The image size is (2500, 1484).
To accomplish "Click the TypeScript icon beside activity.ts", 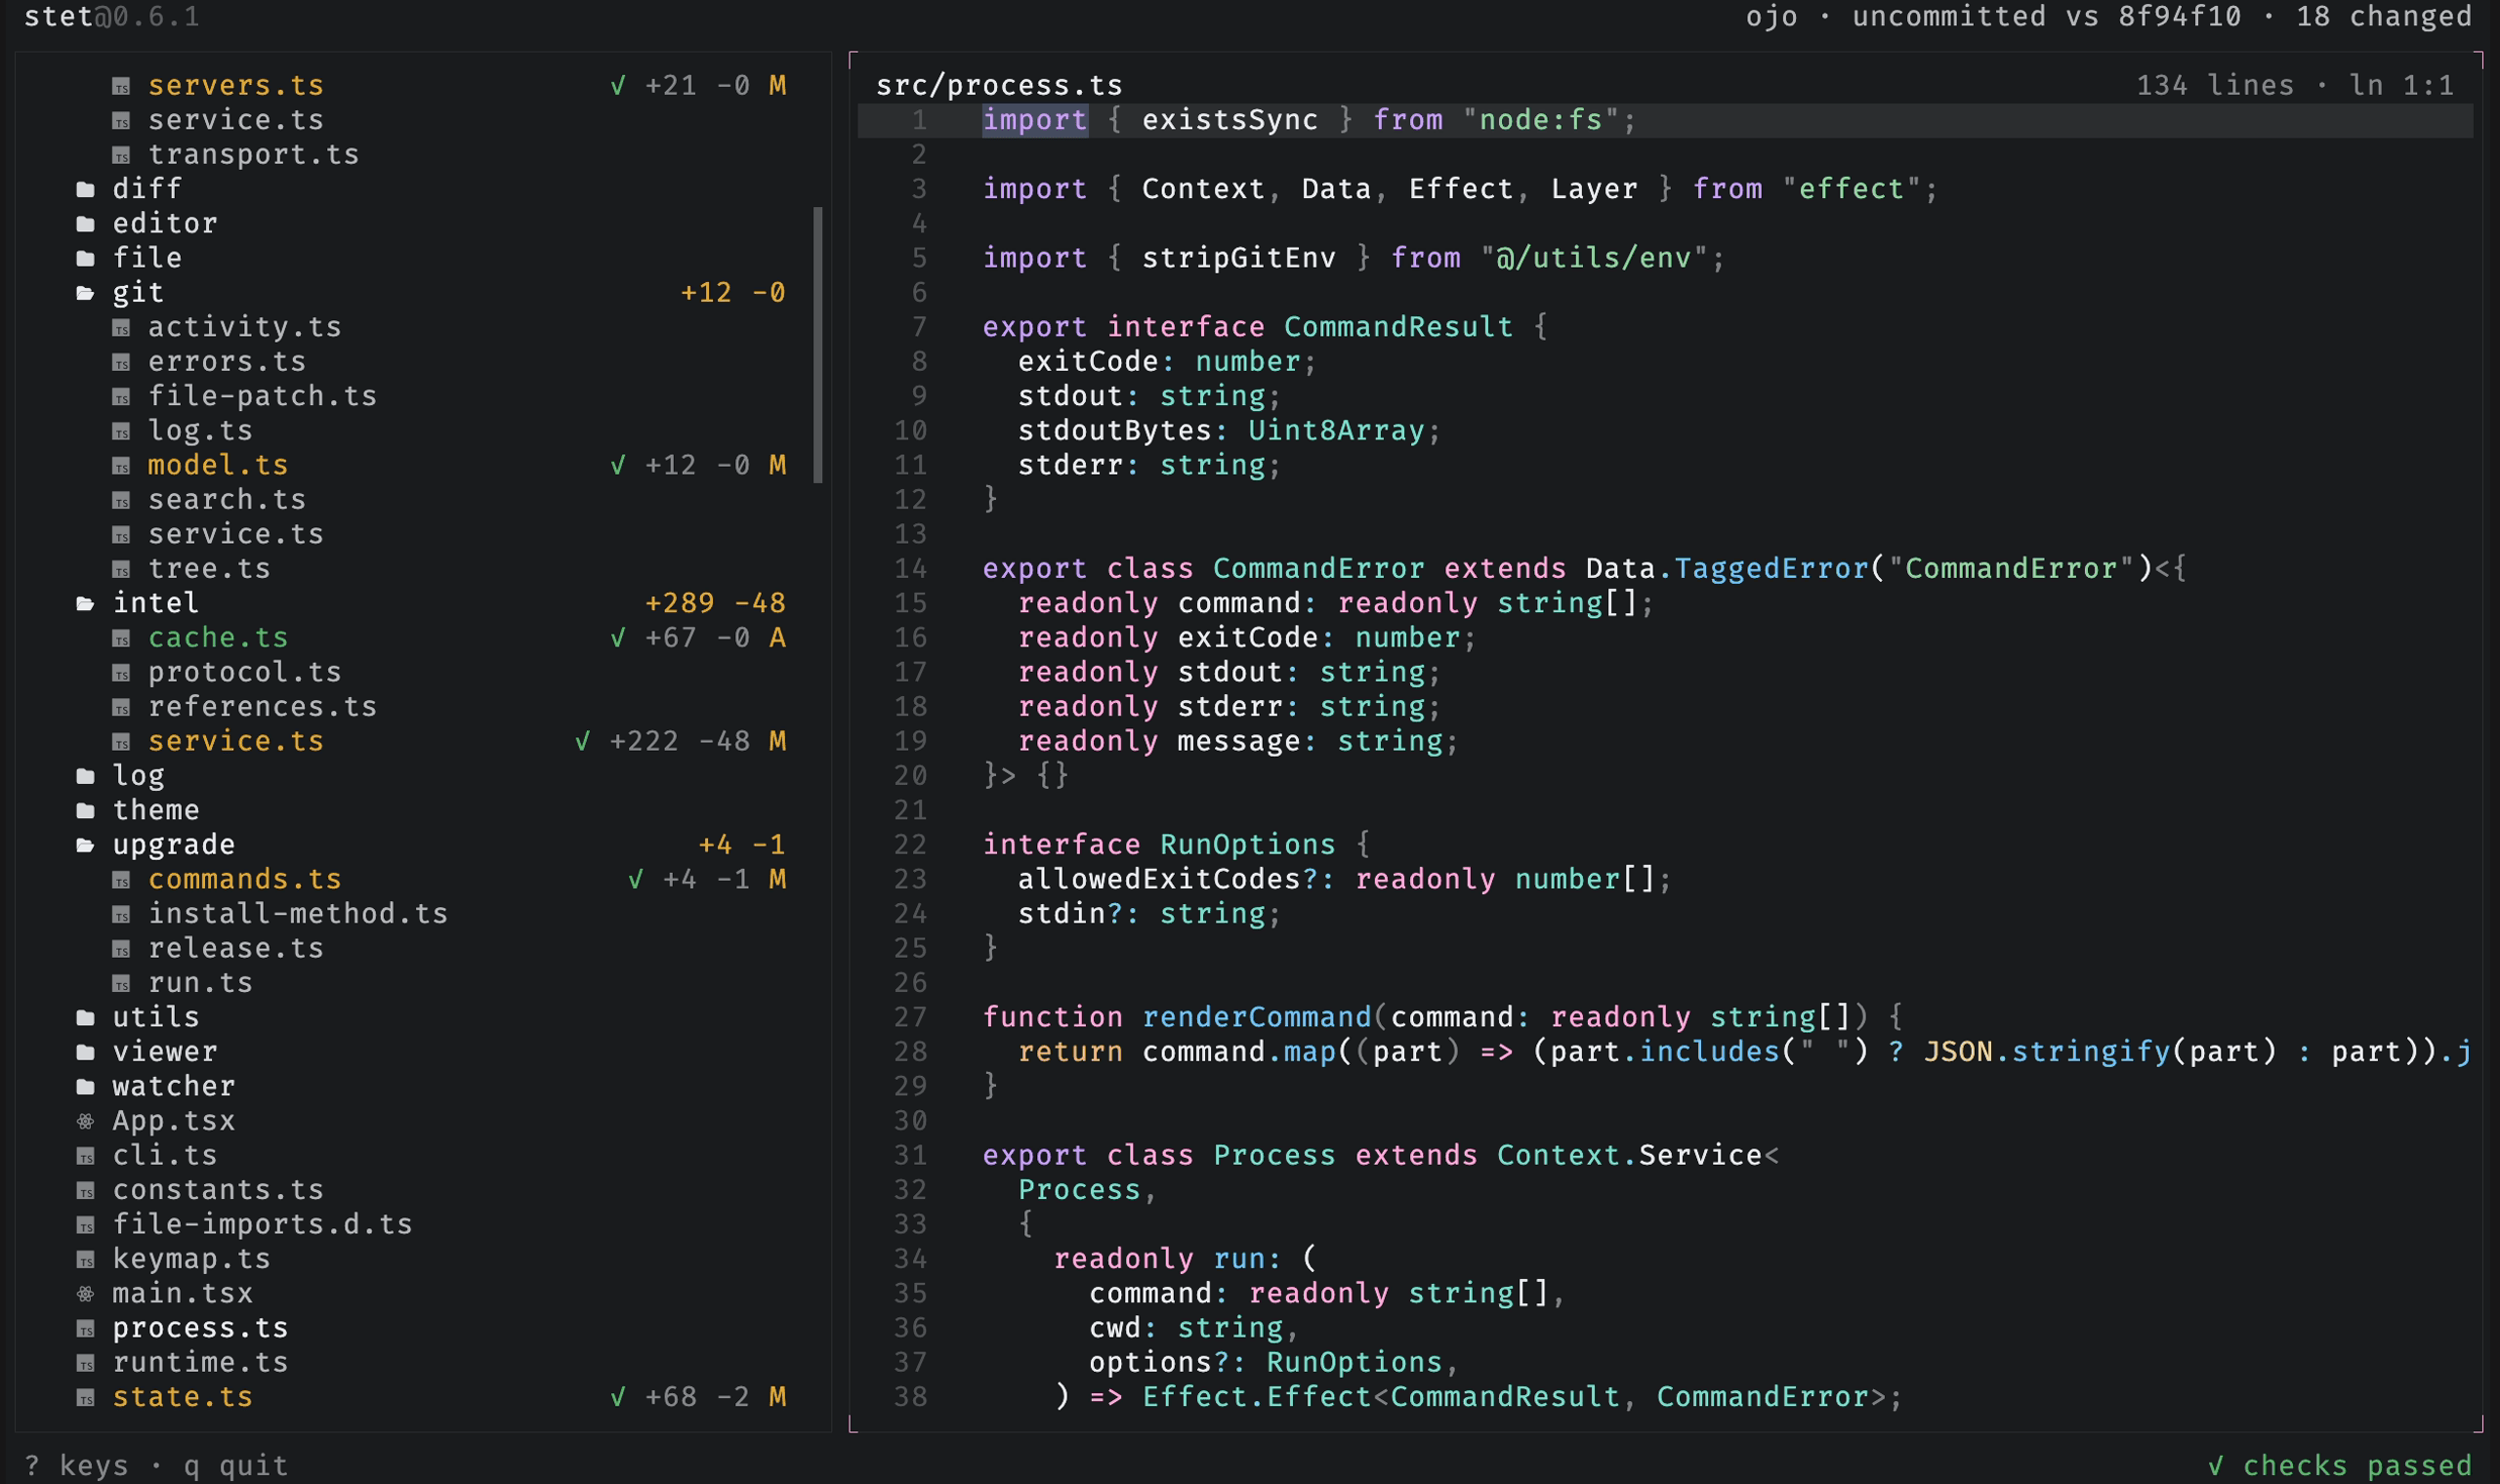I will 121,328.
